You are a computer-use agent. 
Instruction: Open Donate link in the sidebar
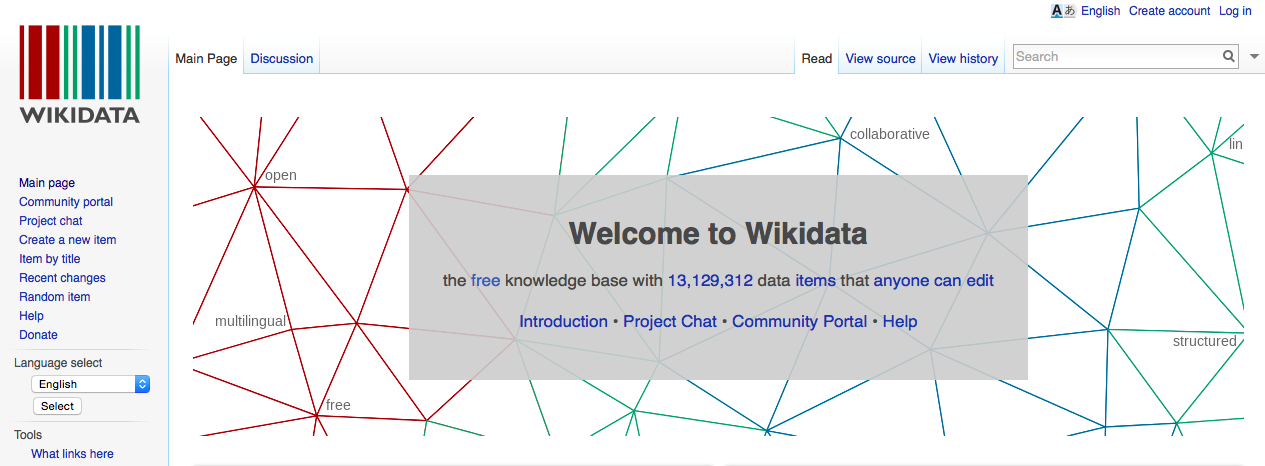click(x=38, y=335)
